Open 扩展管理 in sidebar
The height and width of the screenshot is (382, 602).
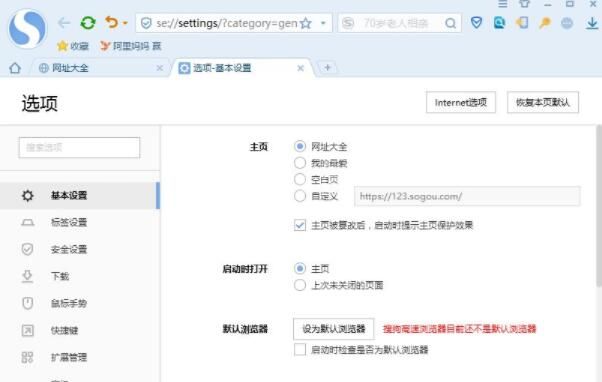pyautogui.click(x=80, y=357)
